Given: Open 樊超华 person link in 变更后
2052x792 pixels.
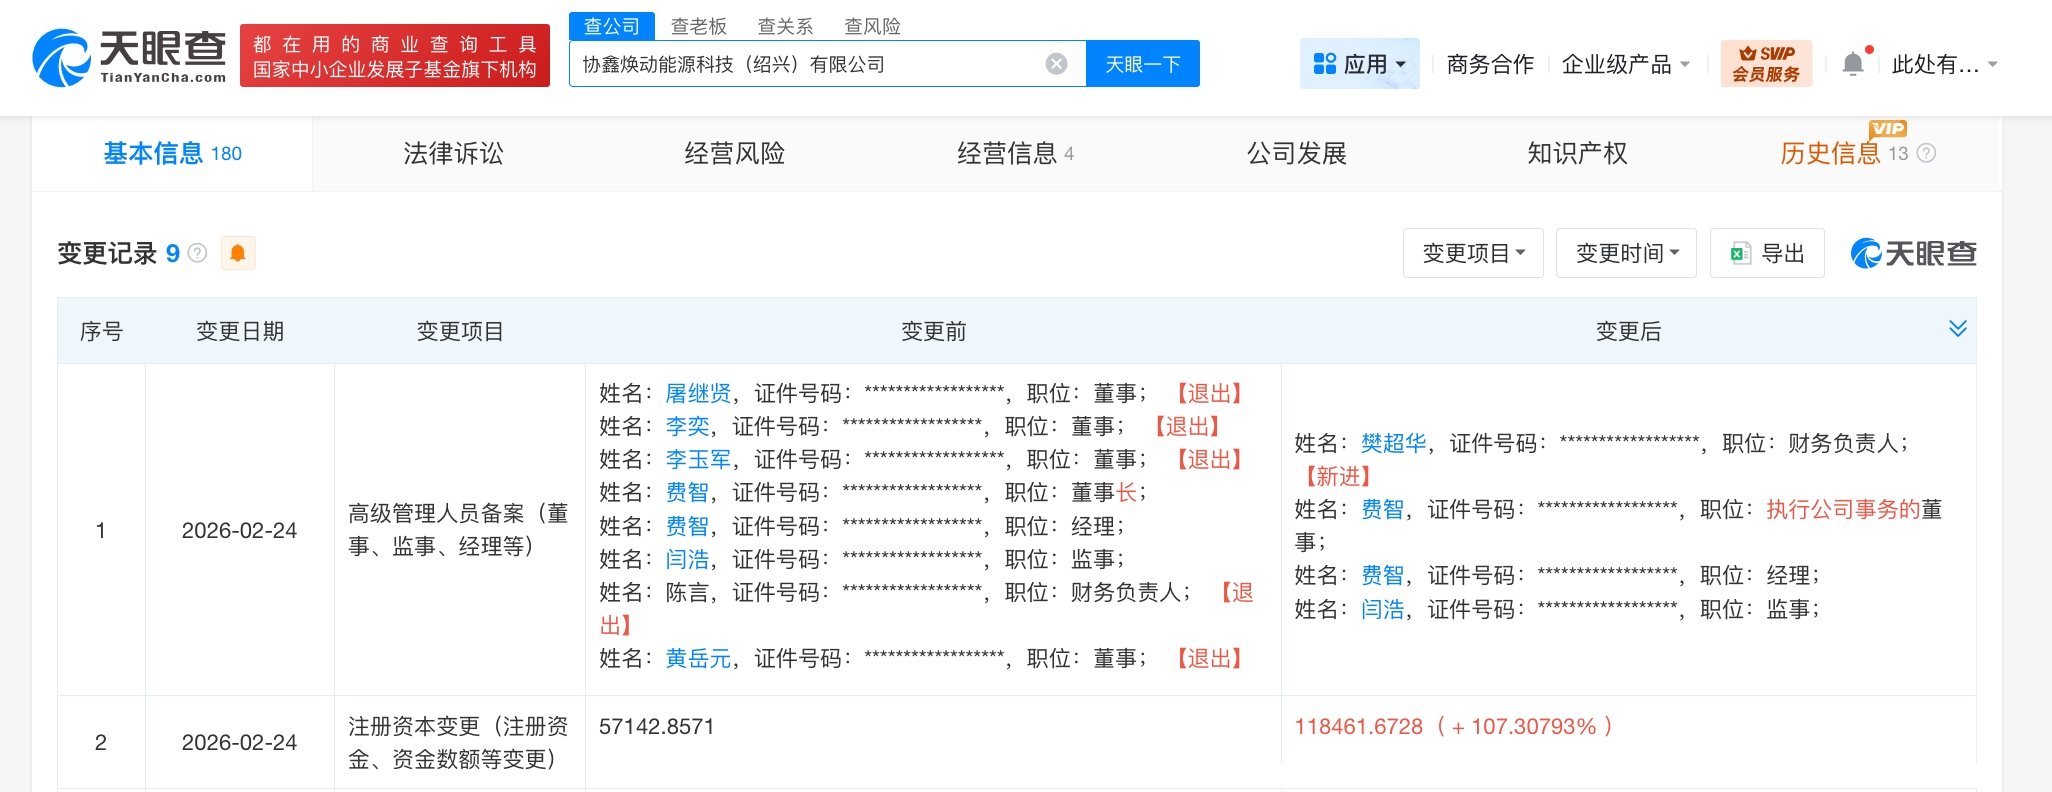Looking at the screenshot, I should (1393, 443).
